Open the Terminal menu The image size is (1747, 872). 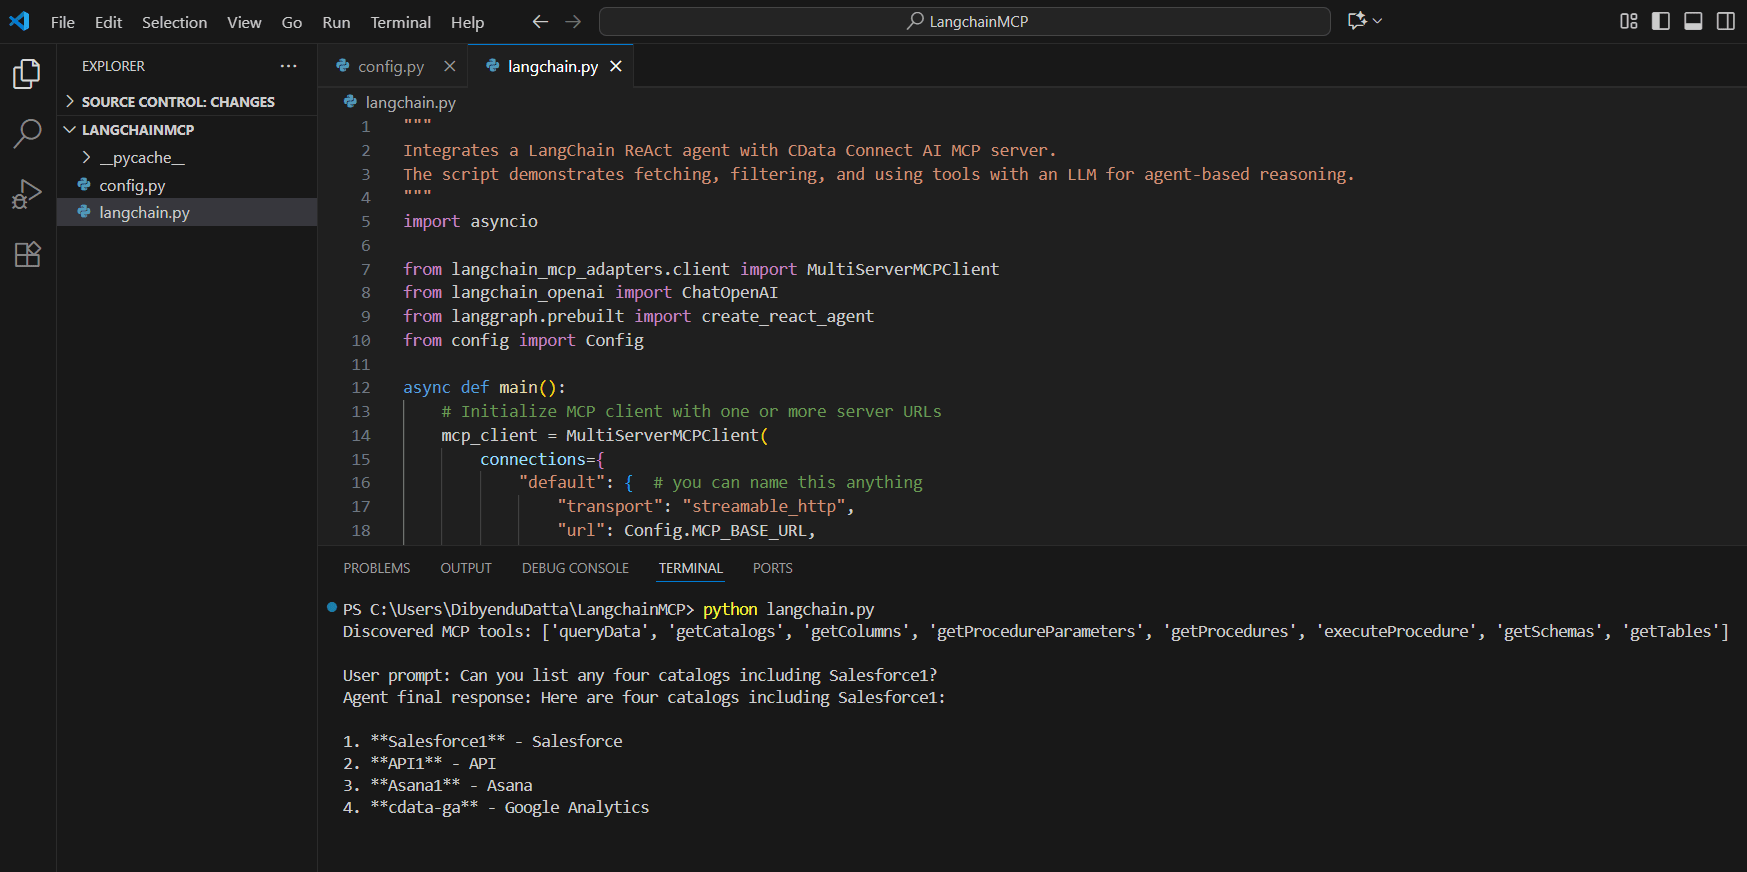tap(400, 22)
